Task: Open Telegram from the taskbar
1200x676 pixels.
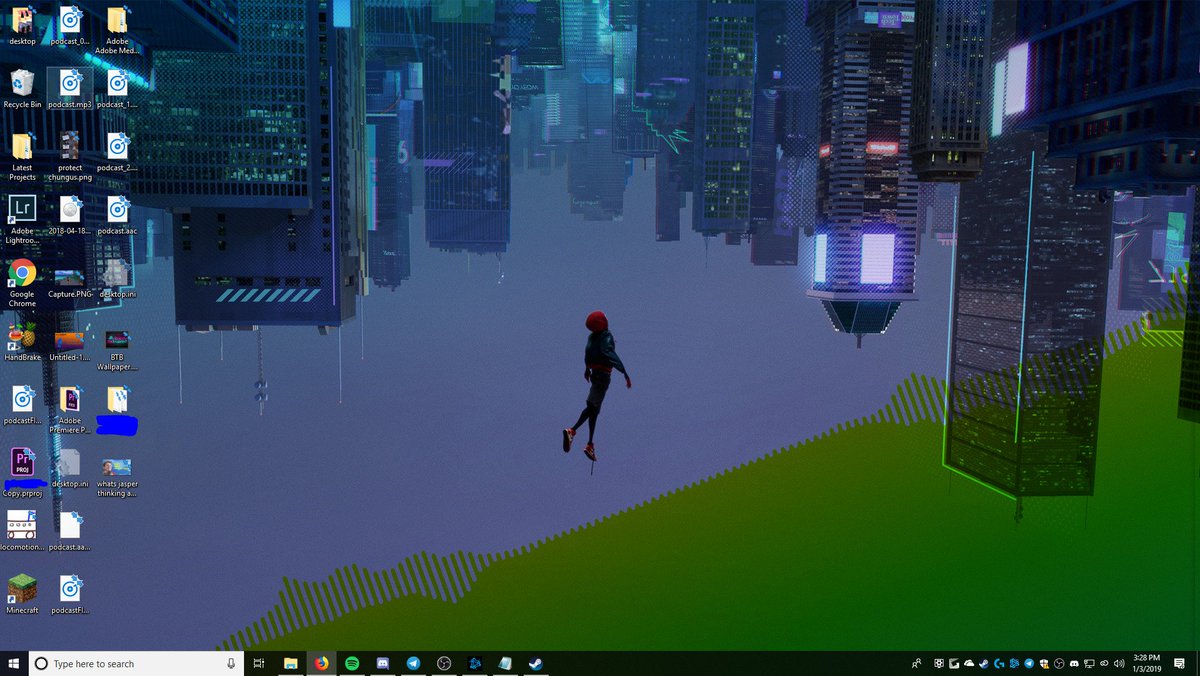Action: [x=413, y=662]
